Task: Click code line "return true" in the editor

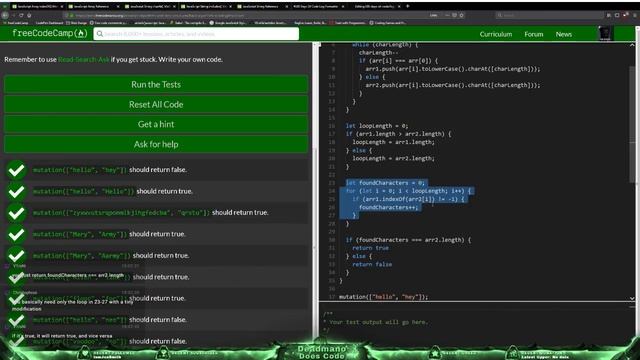Action: (x=371, y=248)
